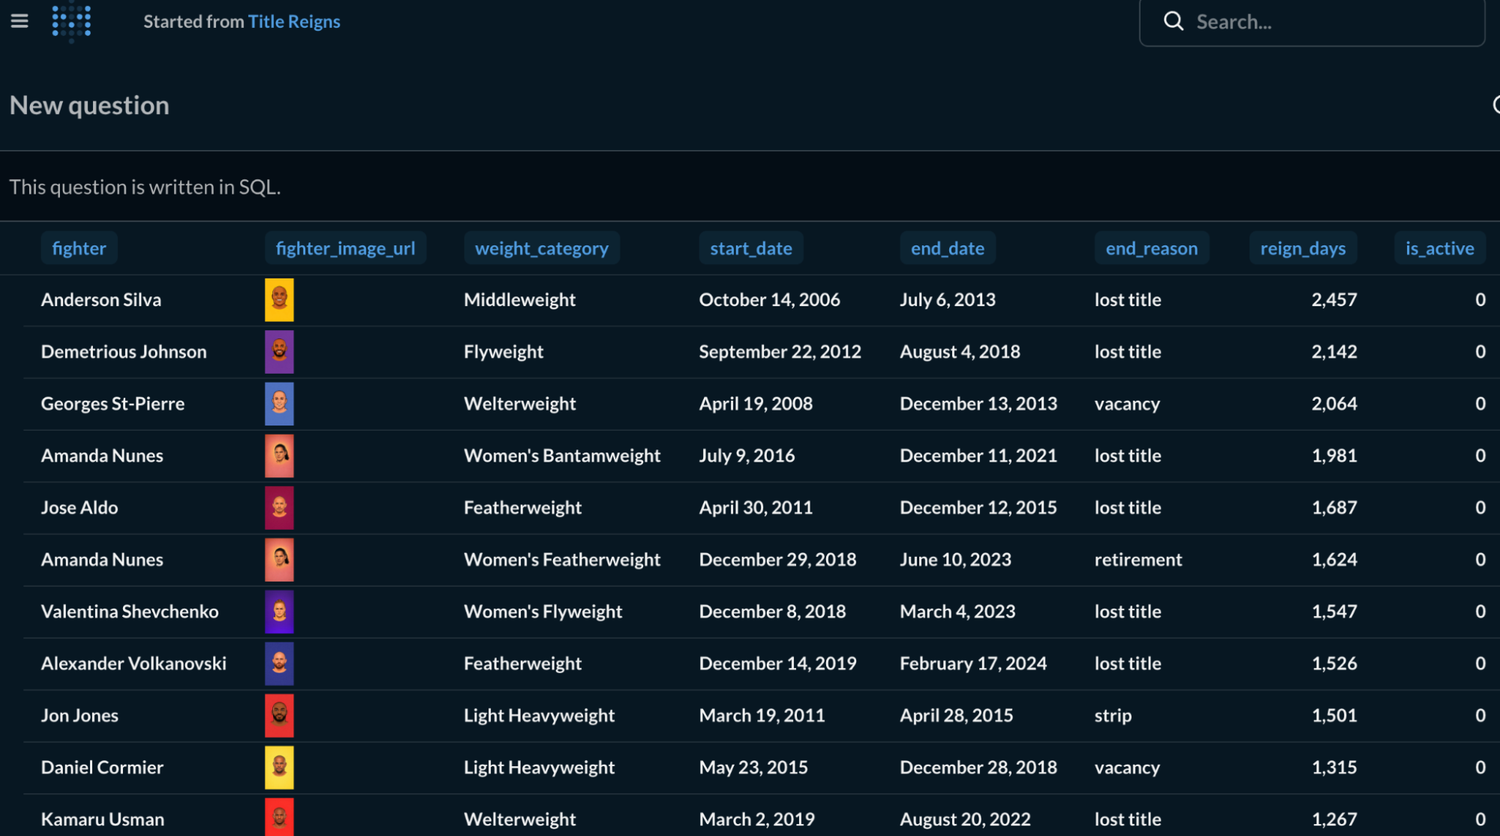Screen dimensions: 1500x836
Task: Open Demetrious Johnson's fighter image thumbnail
Action: coord(279,352)
